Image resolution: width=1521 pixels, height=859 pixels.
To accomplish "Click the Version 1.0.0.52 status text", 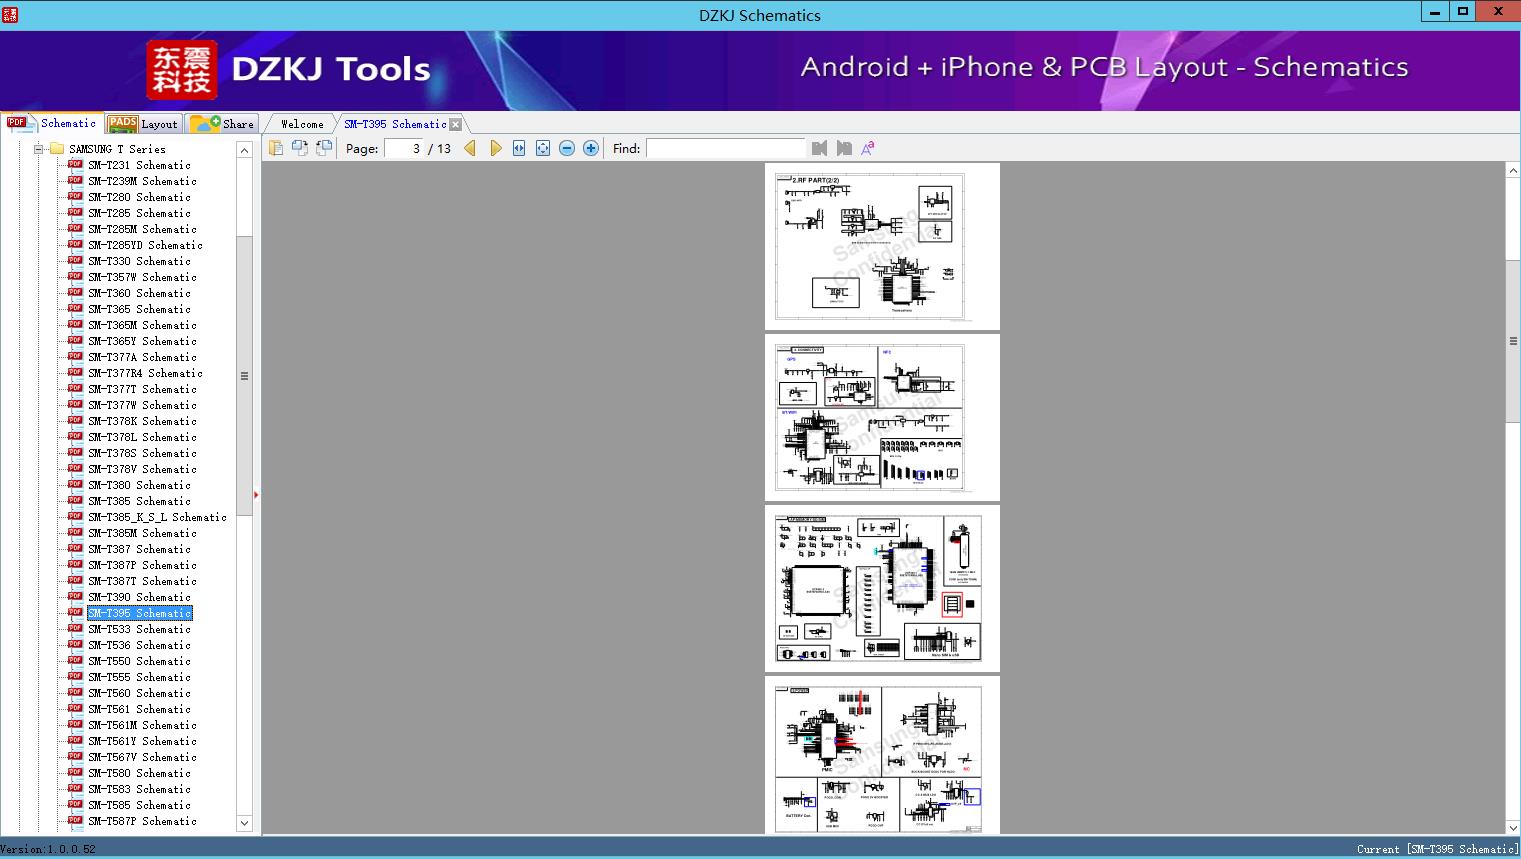I will tap(48, 849).
